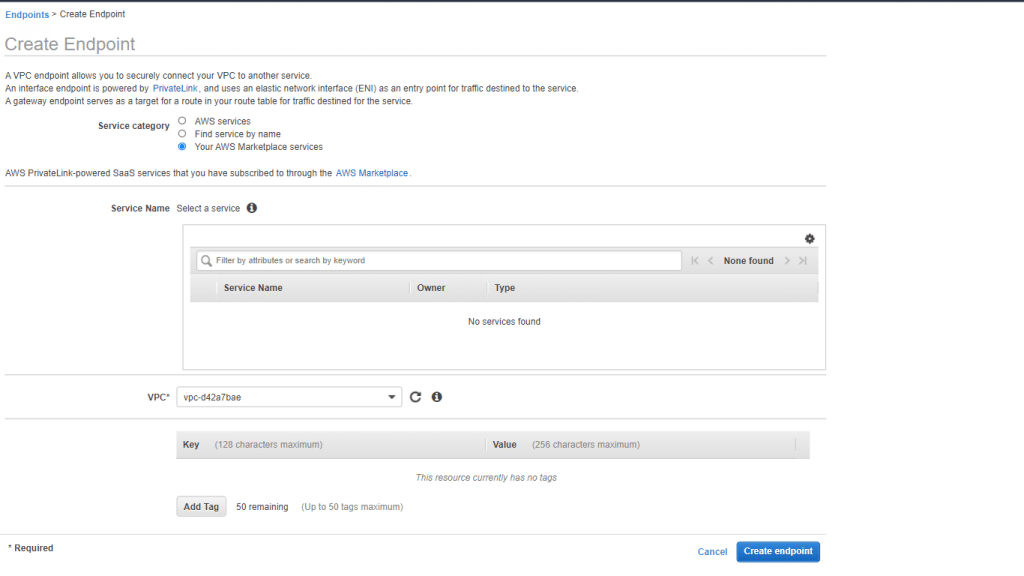Click the Key tags column header
This screenshot has height=576, width=1024.
[x=191, y=445]
